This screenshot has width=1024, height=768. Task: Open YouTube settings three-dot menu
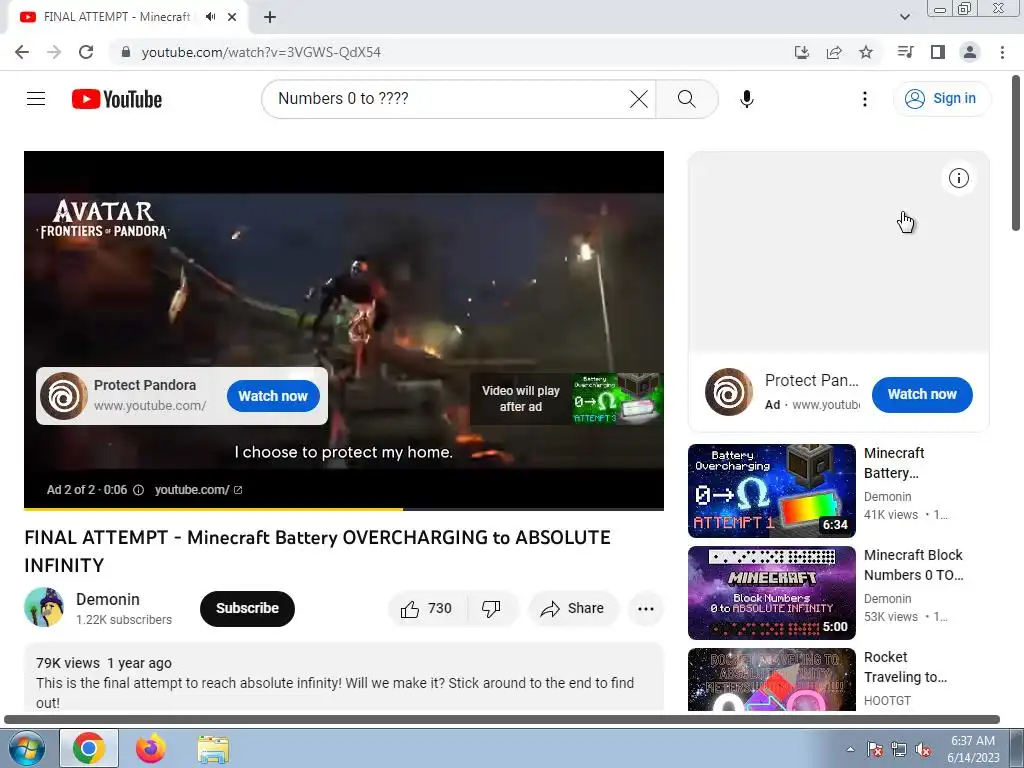(x=865, y=99)
